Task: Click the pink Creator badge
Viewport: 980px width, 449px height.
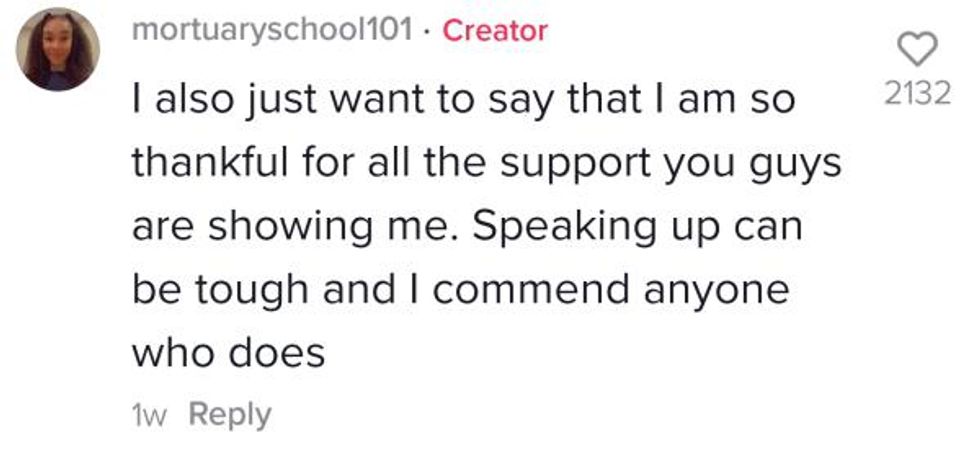Action: pos(495,30)
